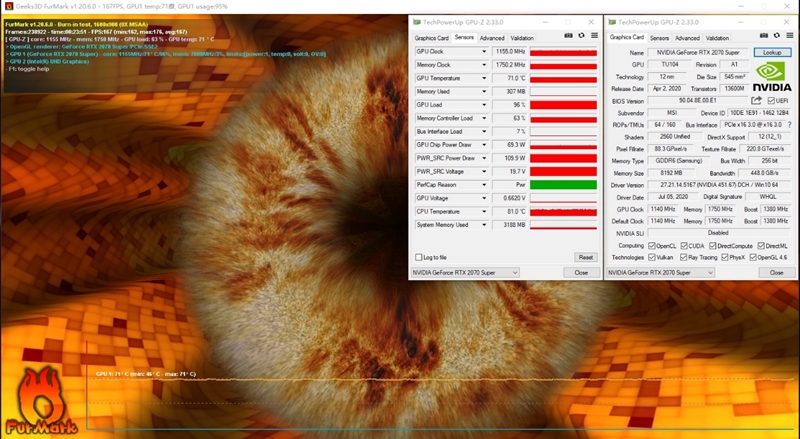
Task: Click GPU-Z title icon of Sensors window
Action: tap(417, 22)
